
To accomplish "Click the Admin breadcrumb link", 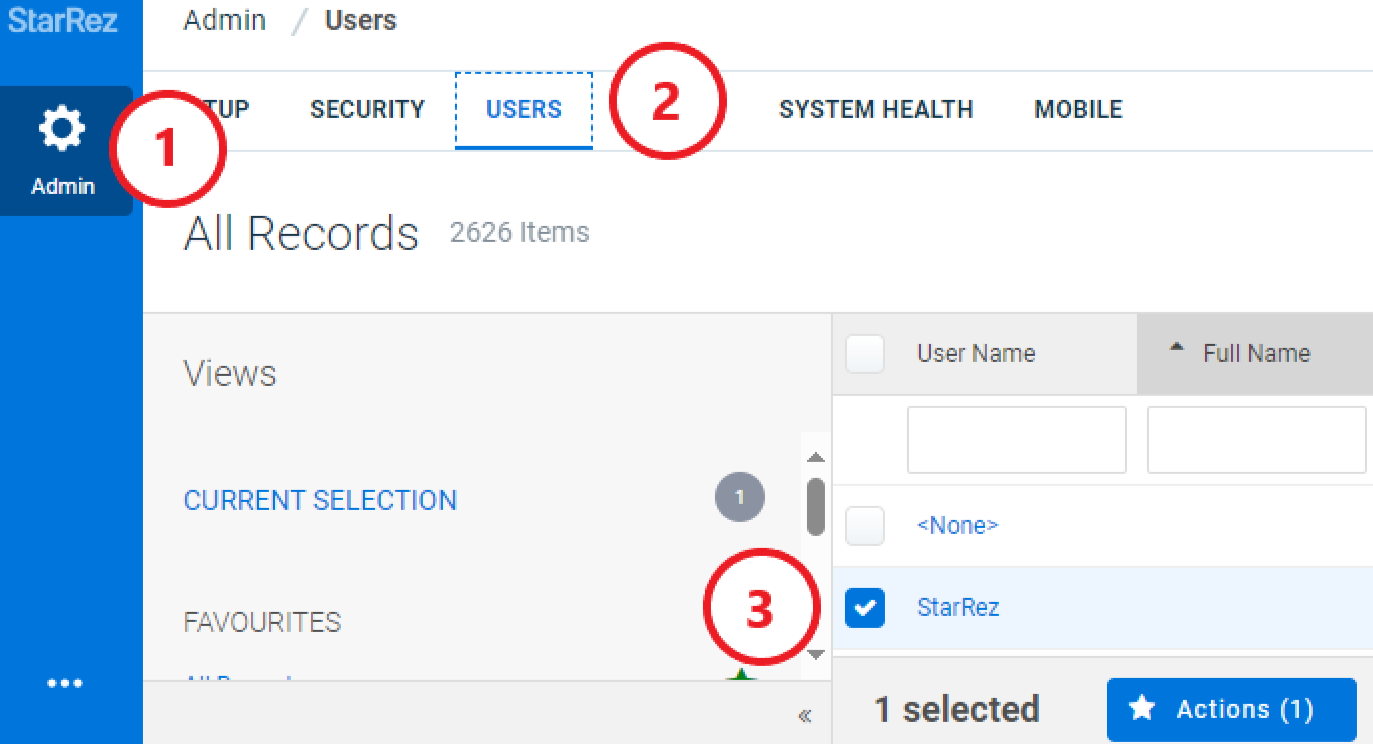I will (x=225, y=20).
